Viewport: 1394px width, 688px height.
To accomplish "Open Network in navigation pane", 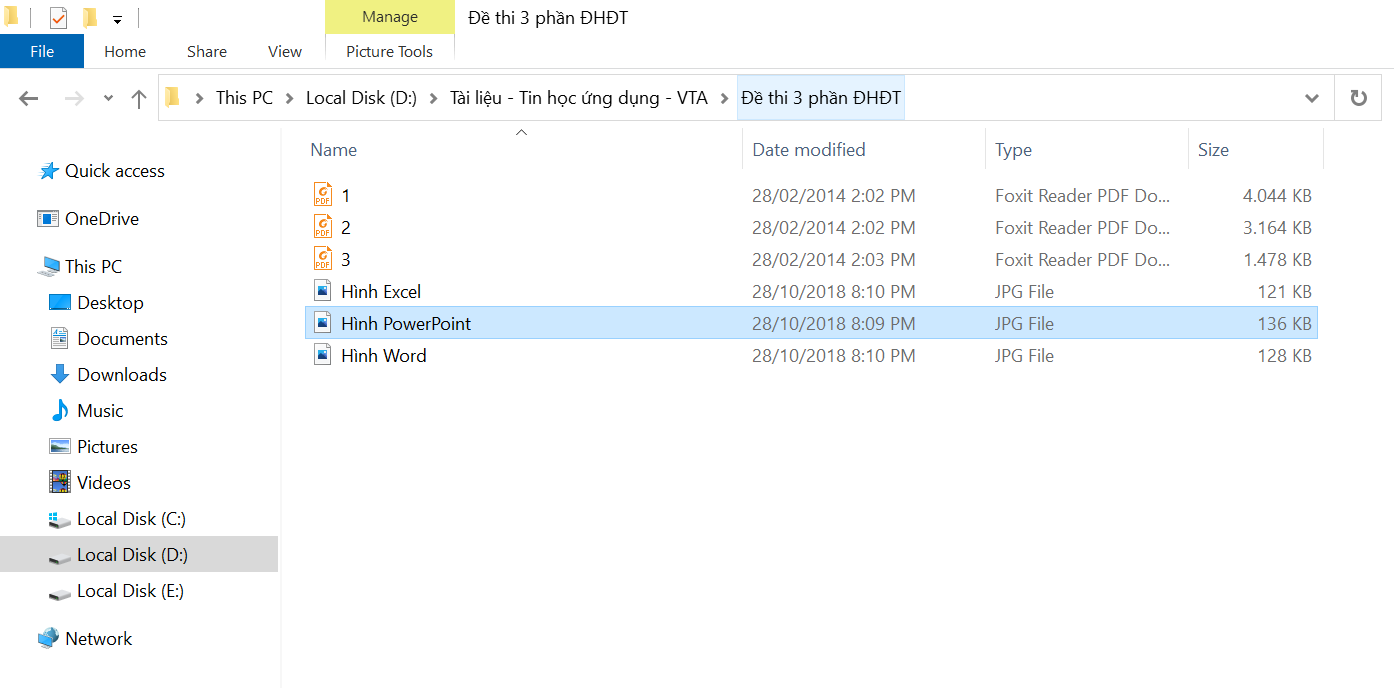I will 98,639.
